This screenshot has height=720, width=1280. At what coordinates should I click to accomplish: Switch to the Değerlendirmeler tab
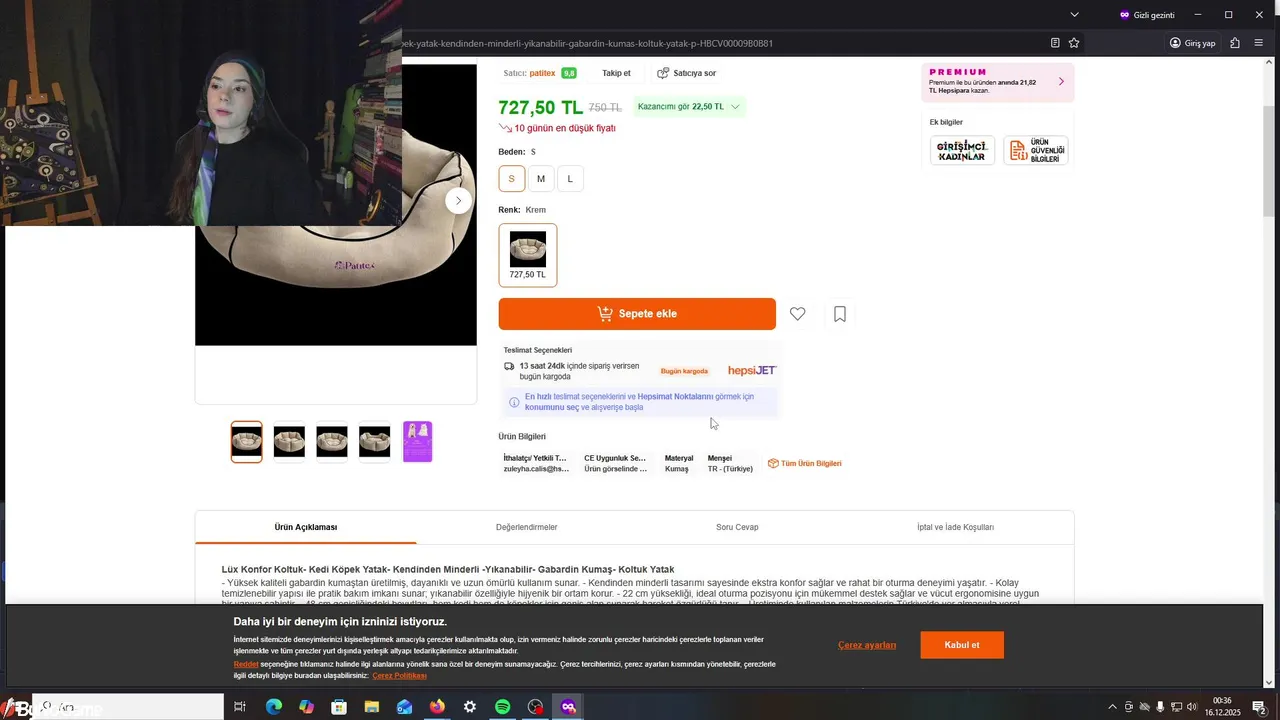click(x=526, y=527)
